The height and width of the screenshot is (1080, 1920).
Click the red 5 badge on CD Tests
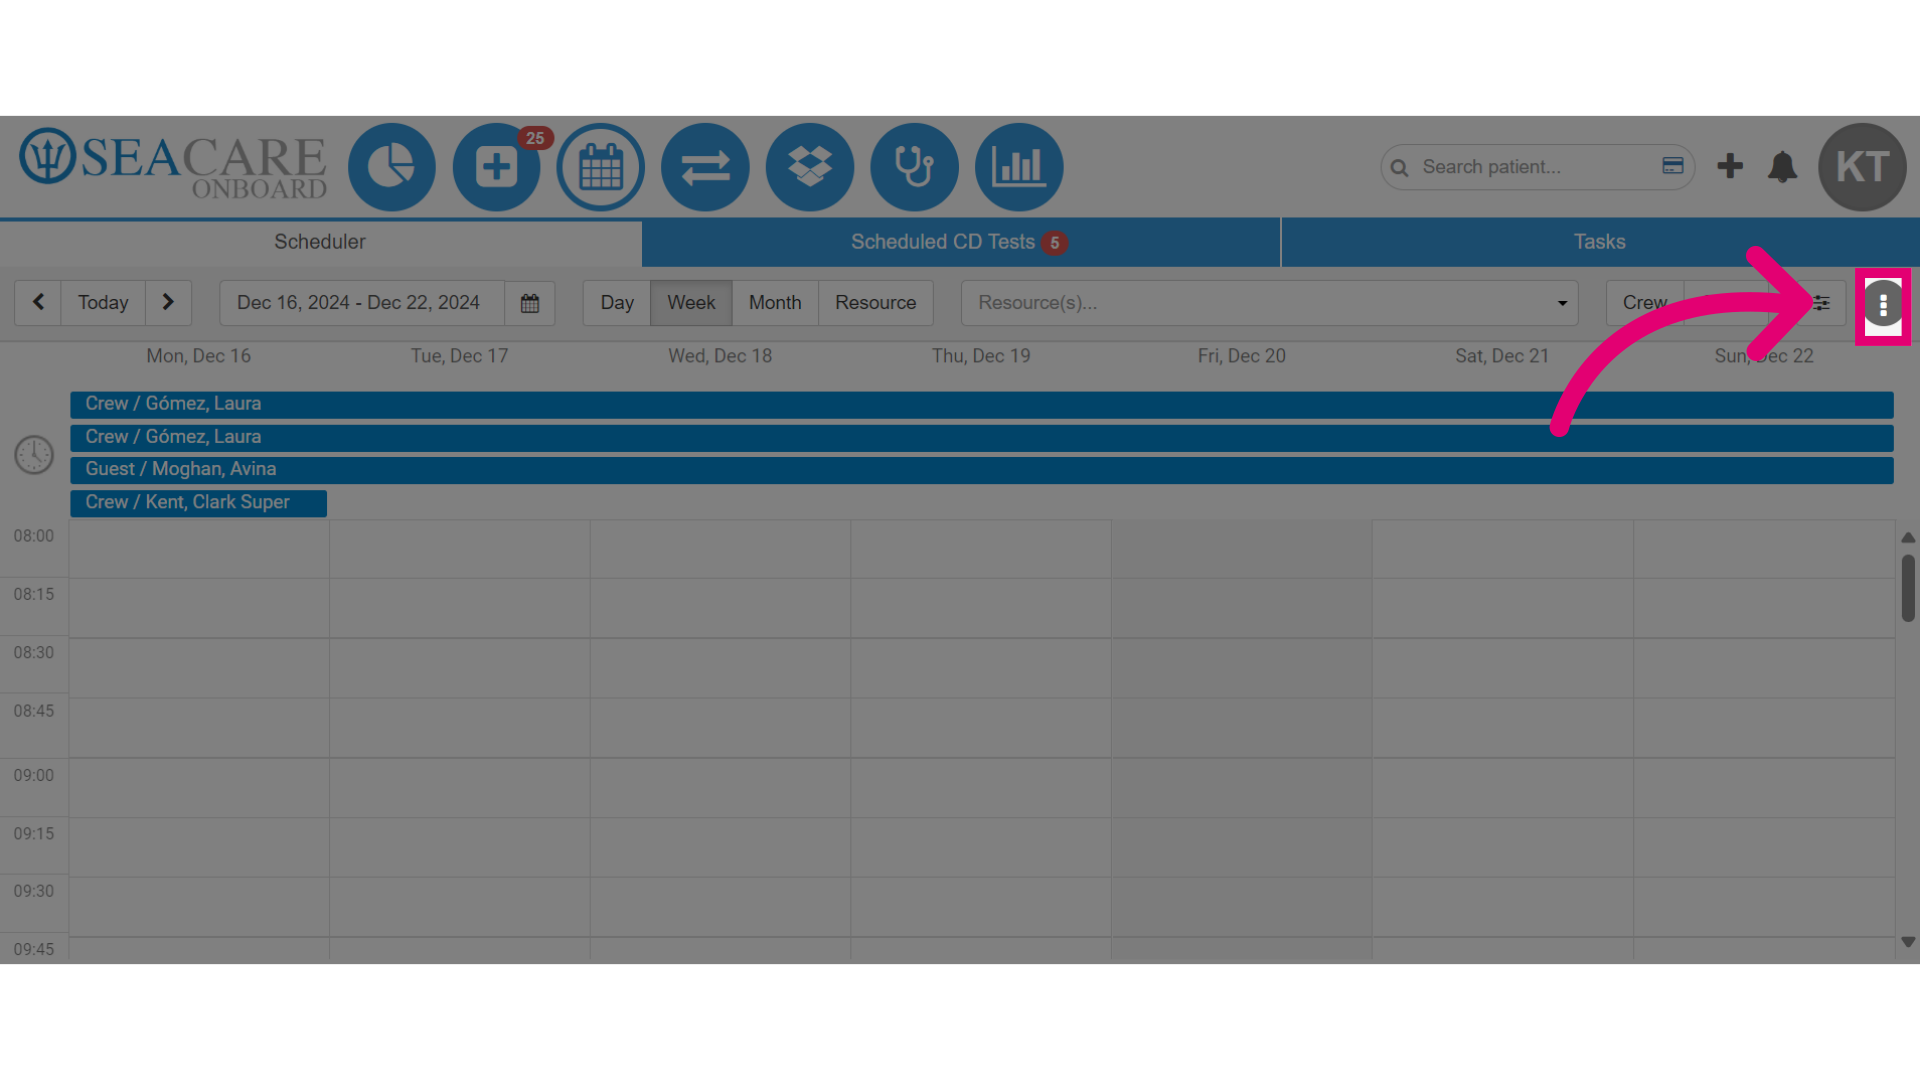(x=1054, y=243)
